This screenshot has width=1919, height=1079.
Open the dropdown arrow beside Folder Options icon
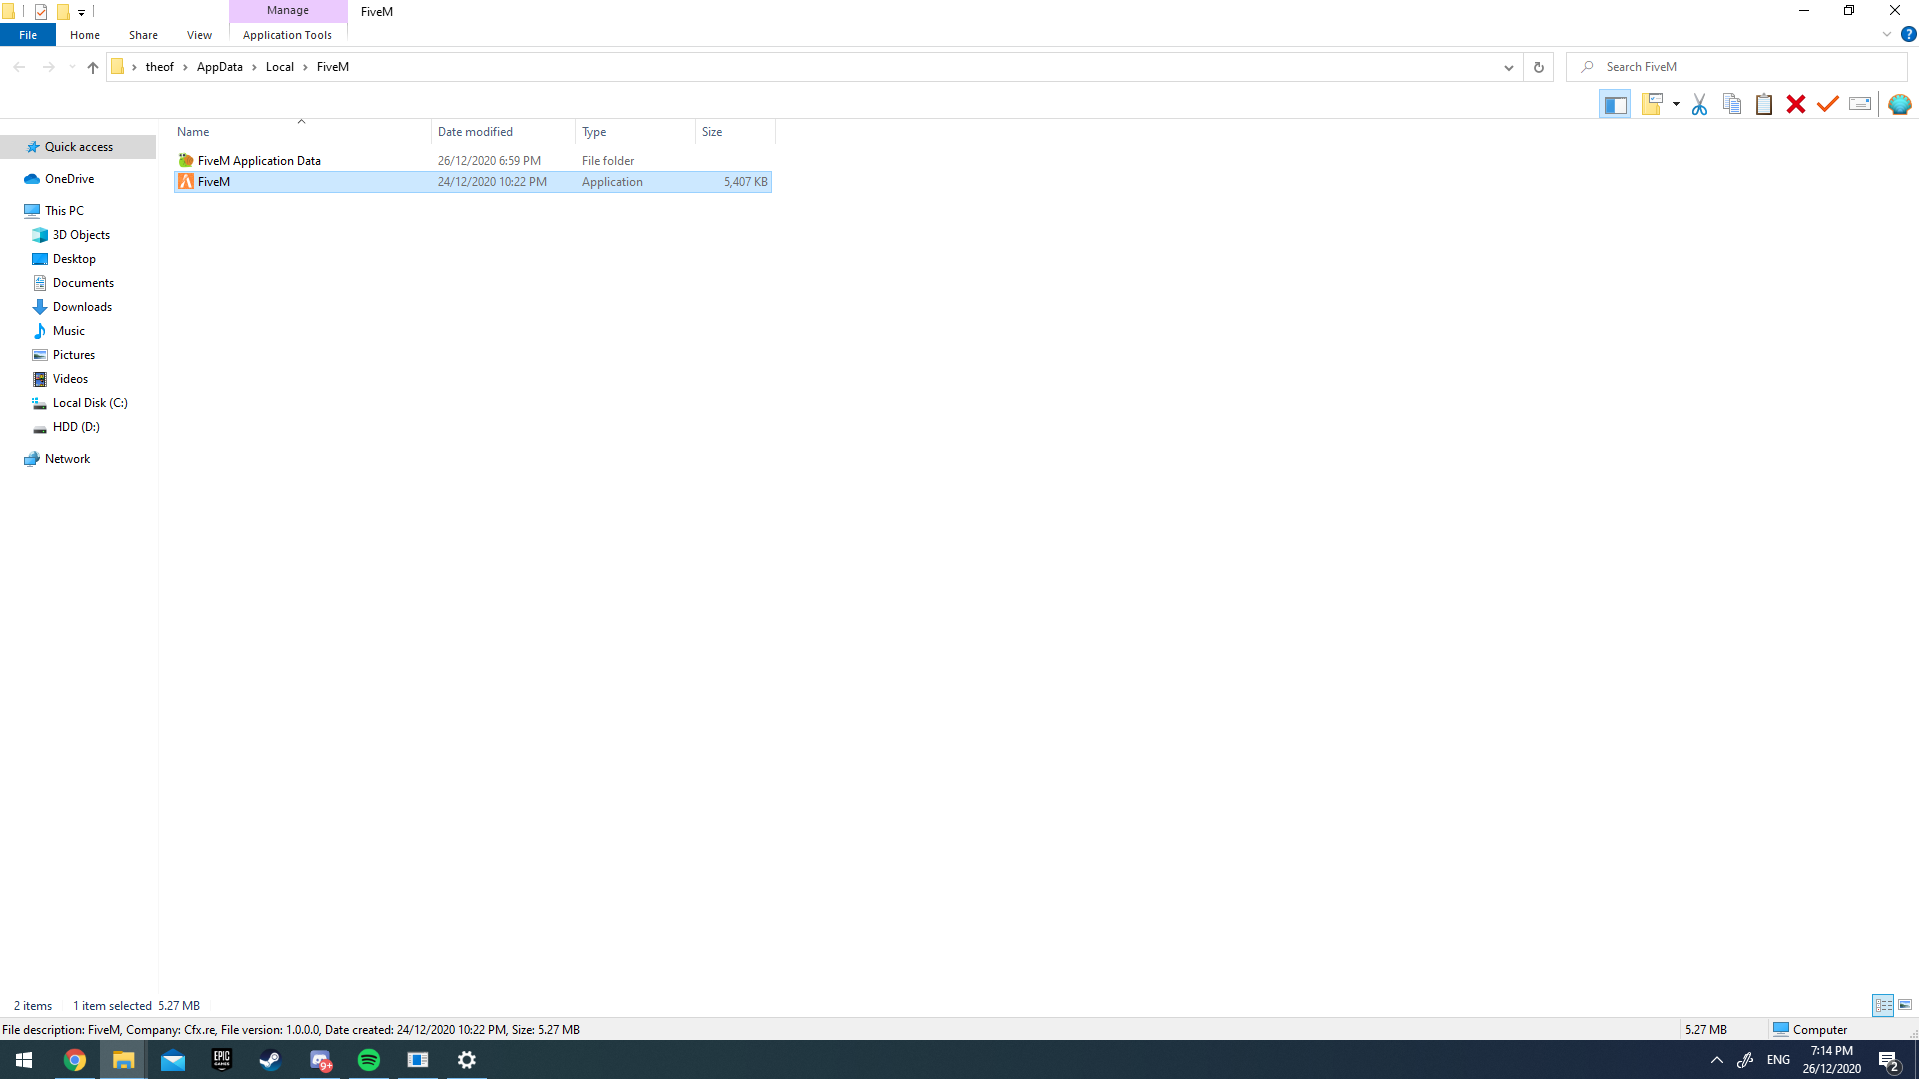coord(1676,104)
